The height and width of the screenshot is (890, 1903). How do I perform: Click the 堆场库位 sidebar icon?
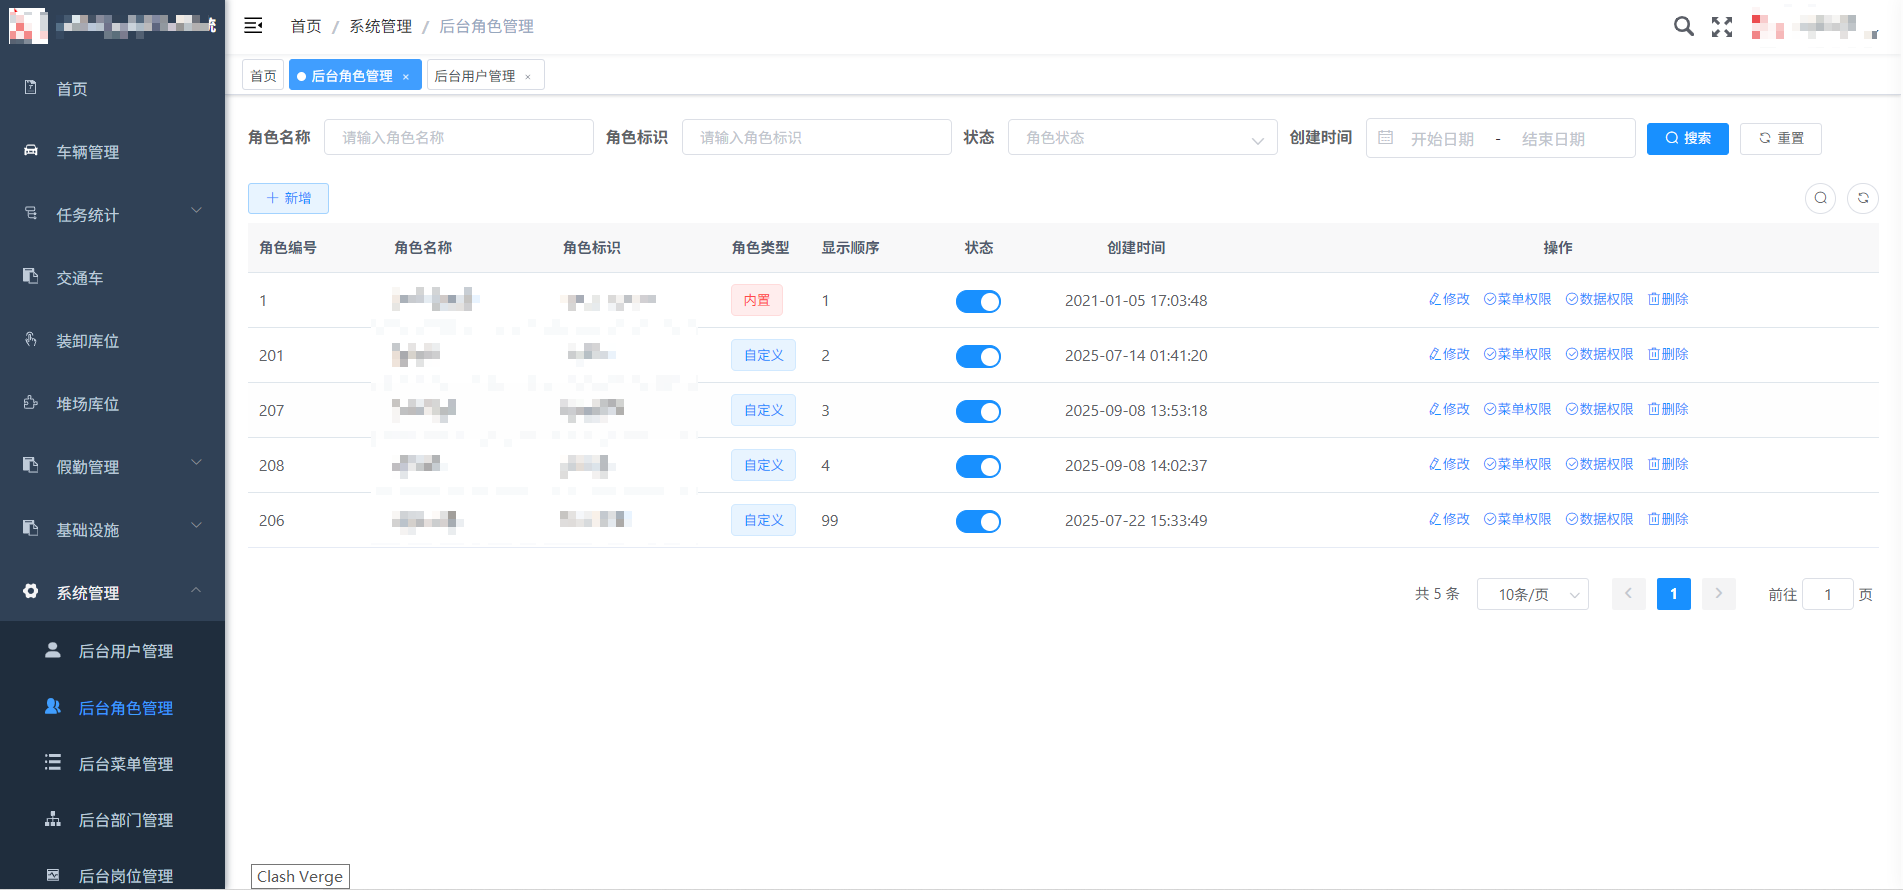pos(31,403)
